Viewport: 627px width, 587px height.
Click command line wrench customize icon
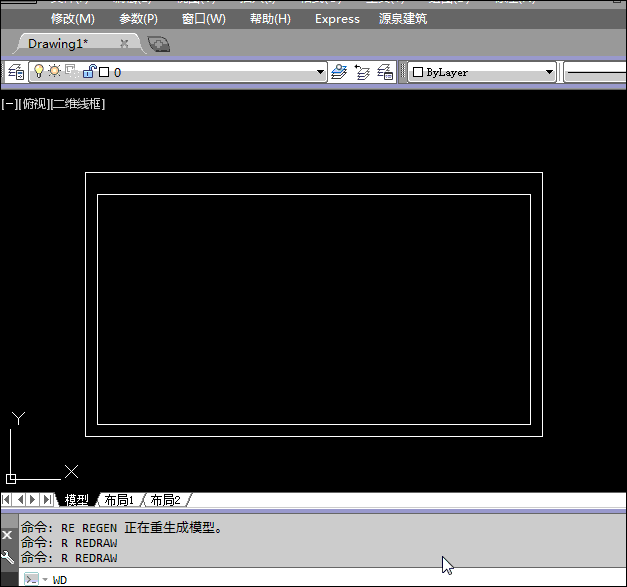tap(7, 557)
